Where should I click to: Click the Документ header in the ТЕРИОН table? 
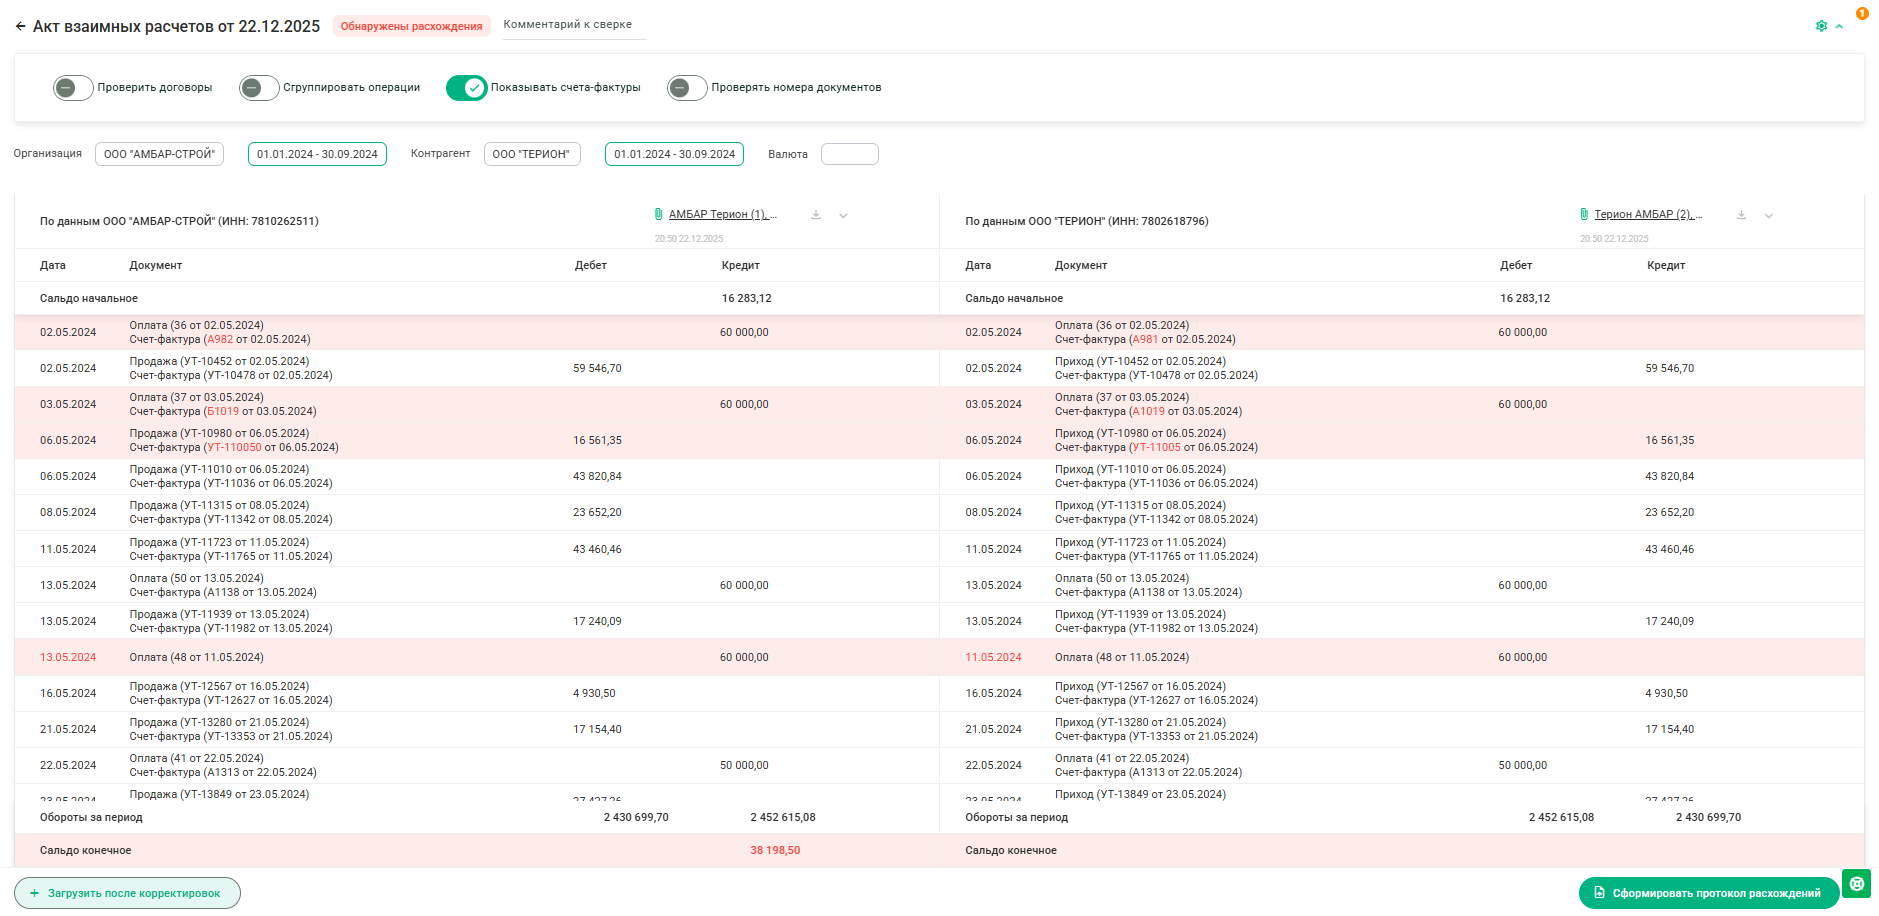[1081, 266]
